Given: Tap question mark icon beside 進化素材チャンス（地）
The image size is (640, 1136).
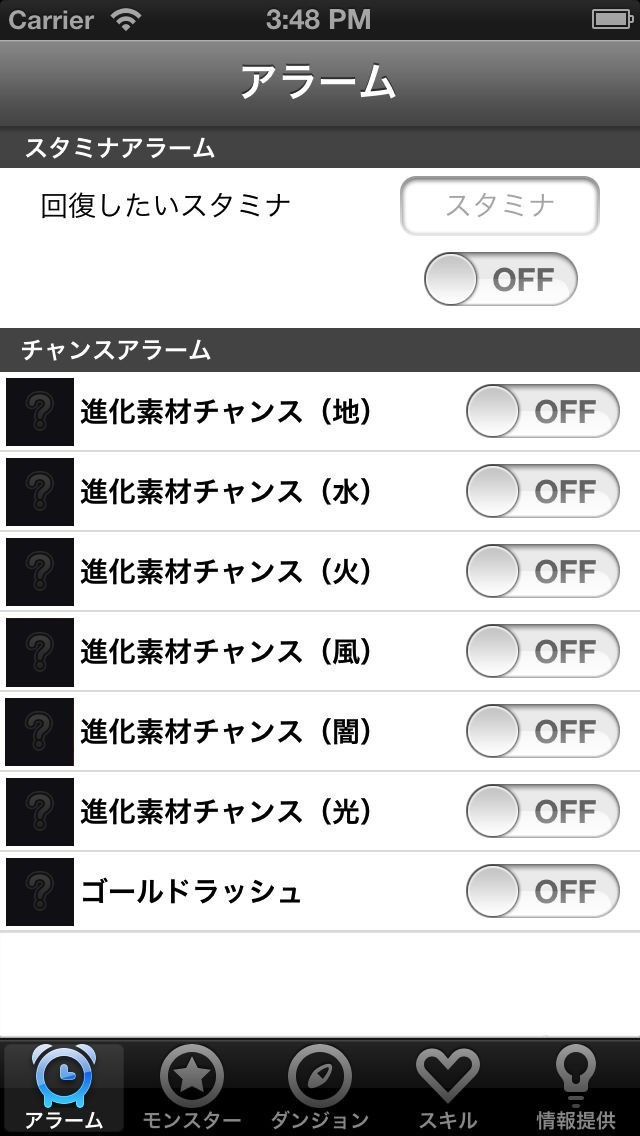Looking at the screenshot, I should (x=40, y=412).
